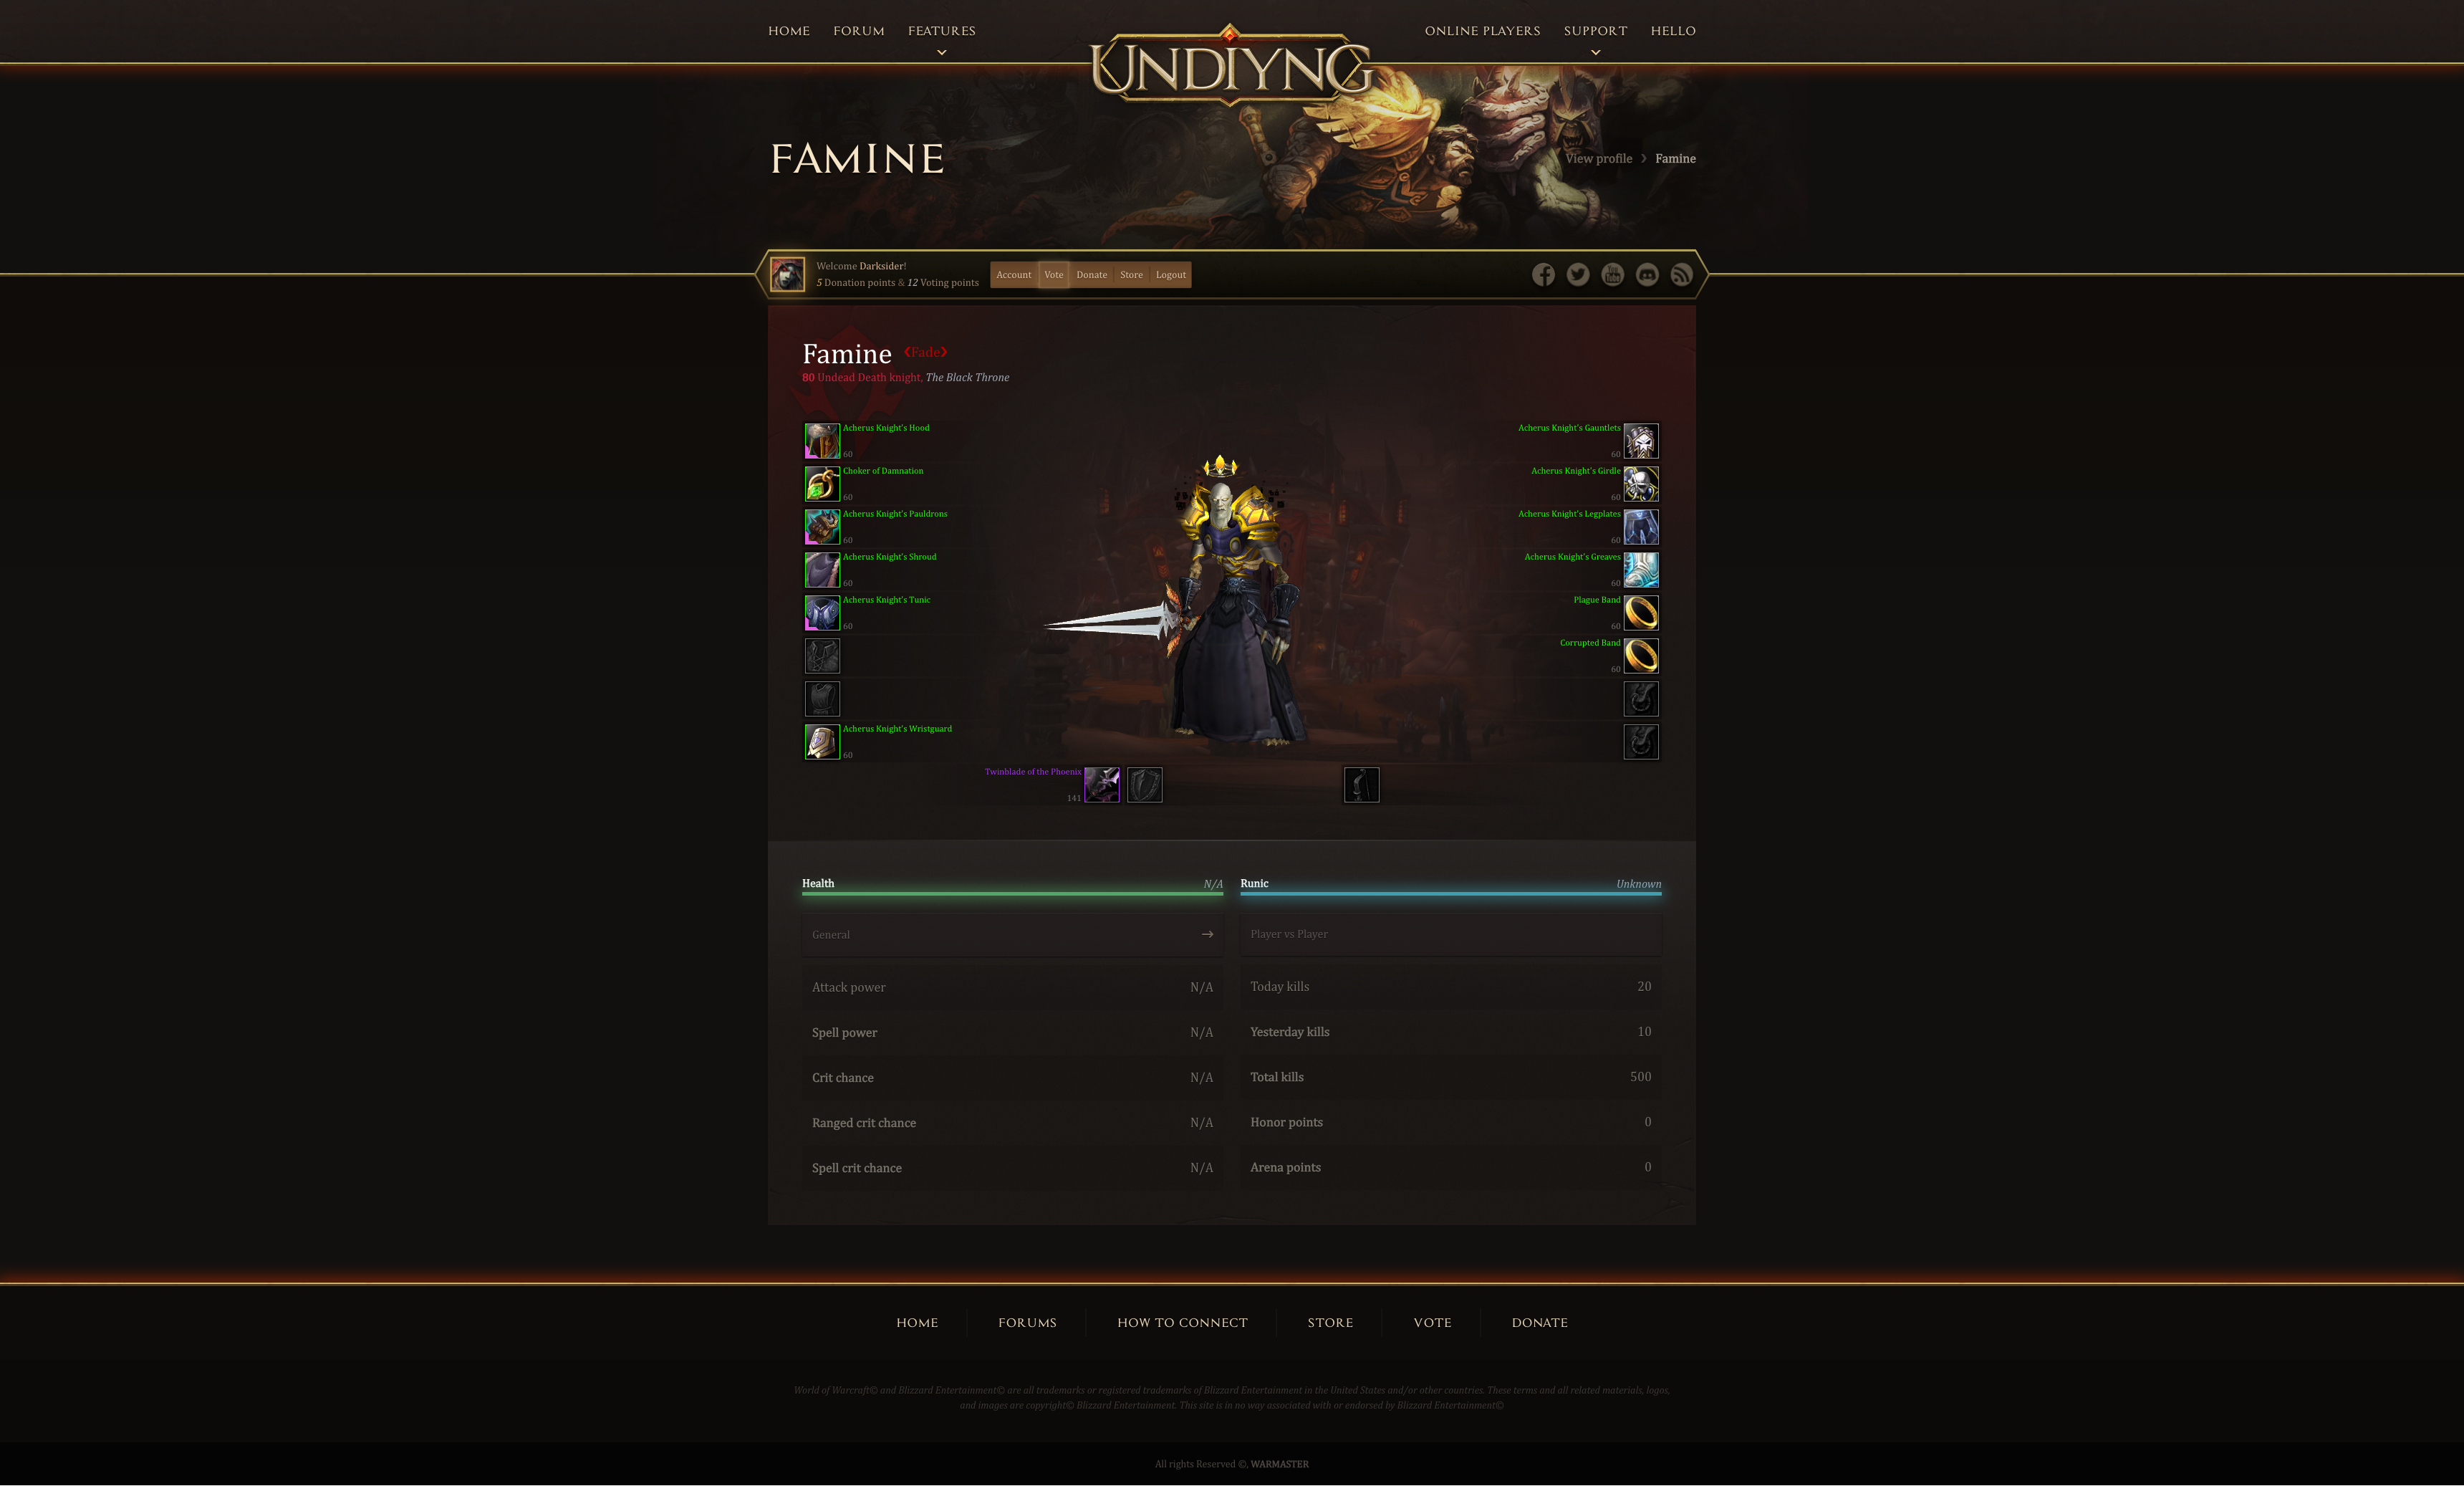This screenshot has height=1486, width=2464.
Task: Open the Vote tab in user bar
Action: point(1054,275)
